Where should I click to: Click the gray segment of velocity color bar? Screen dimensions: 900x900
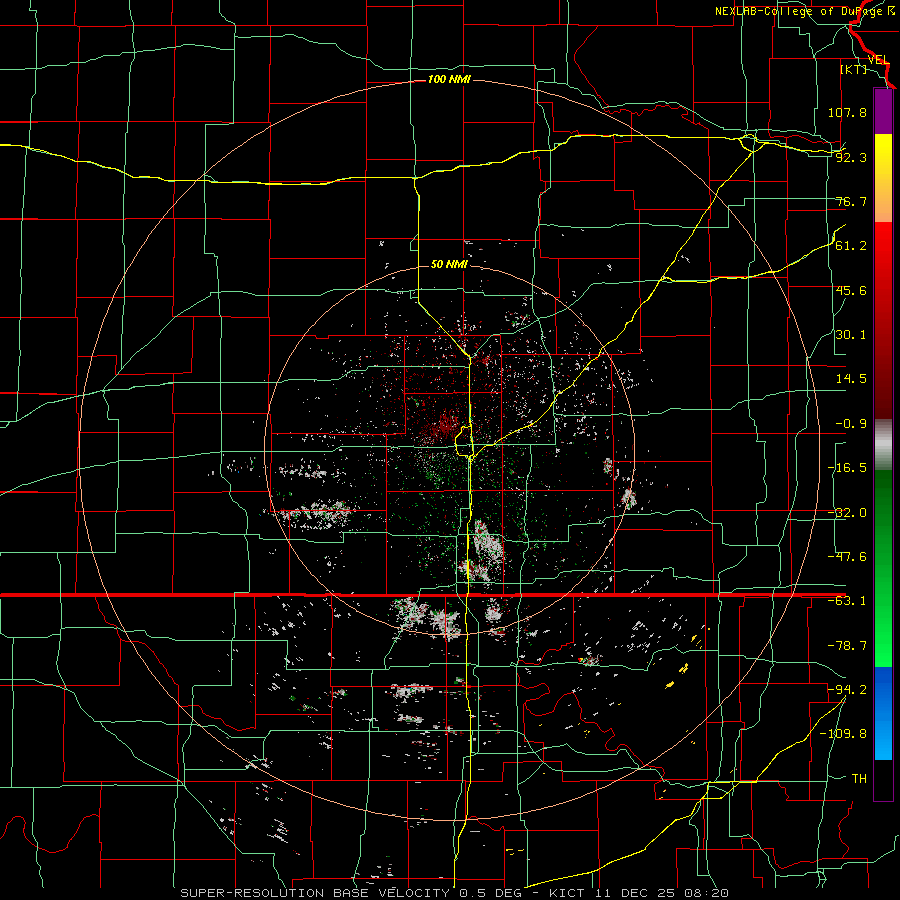883,445
